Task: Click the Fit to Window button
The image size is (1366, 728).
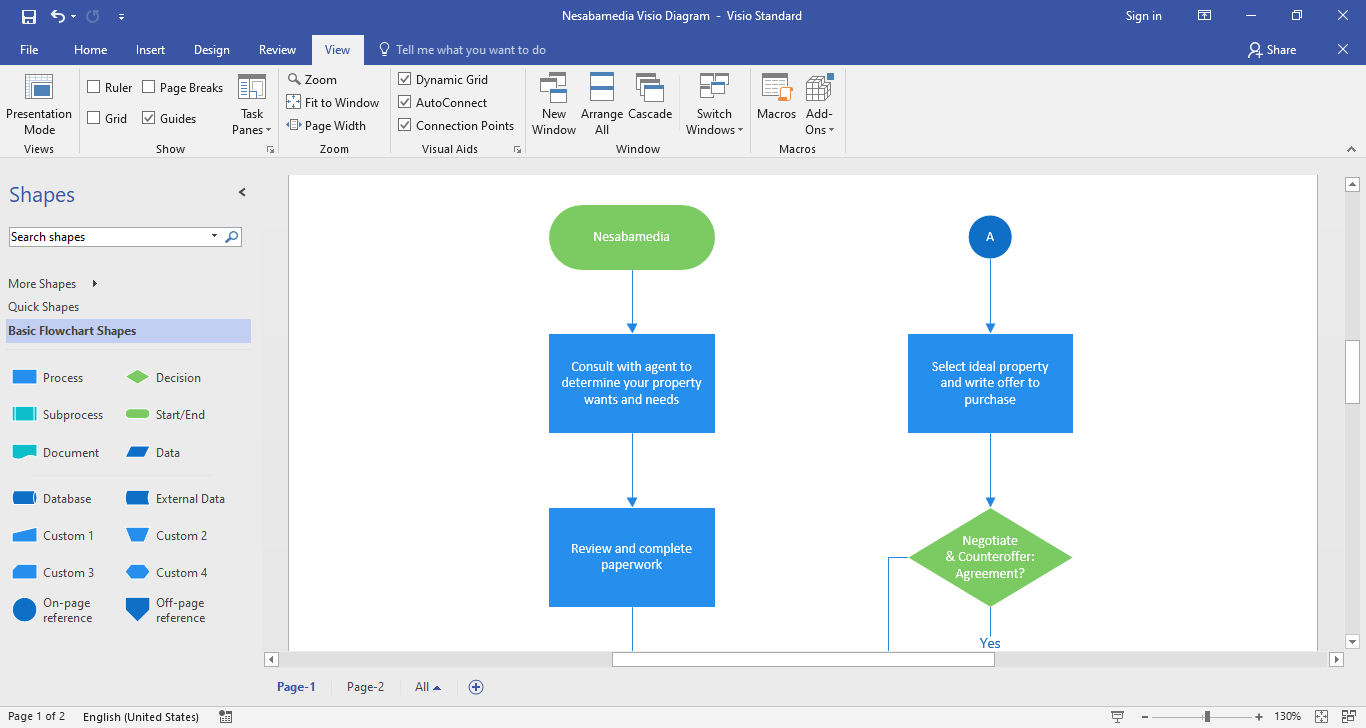Action: point(333,102)
